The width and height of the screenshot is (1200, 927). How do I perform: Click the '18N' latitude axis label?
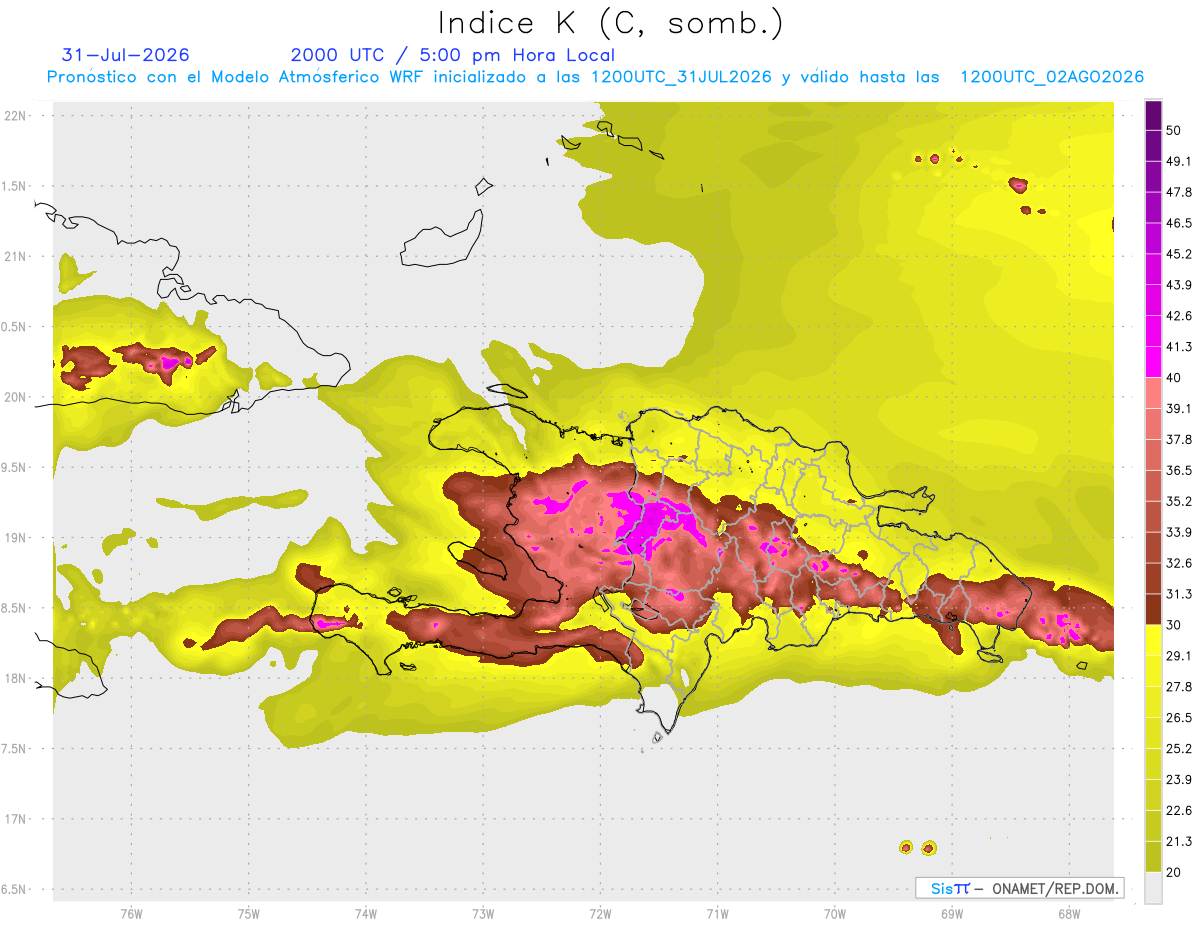pyautogui.click(x=16, y=678)
